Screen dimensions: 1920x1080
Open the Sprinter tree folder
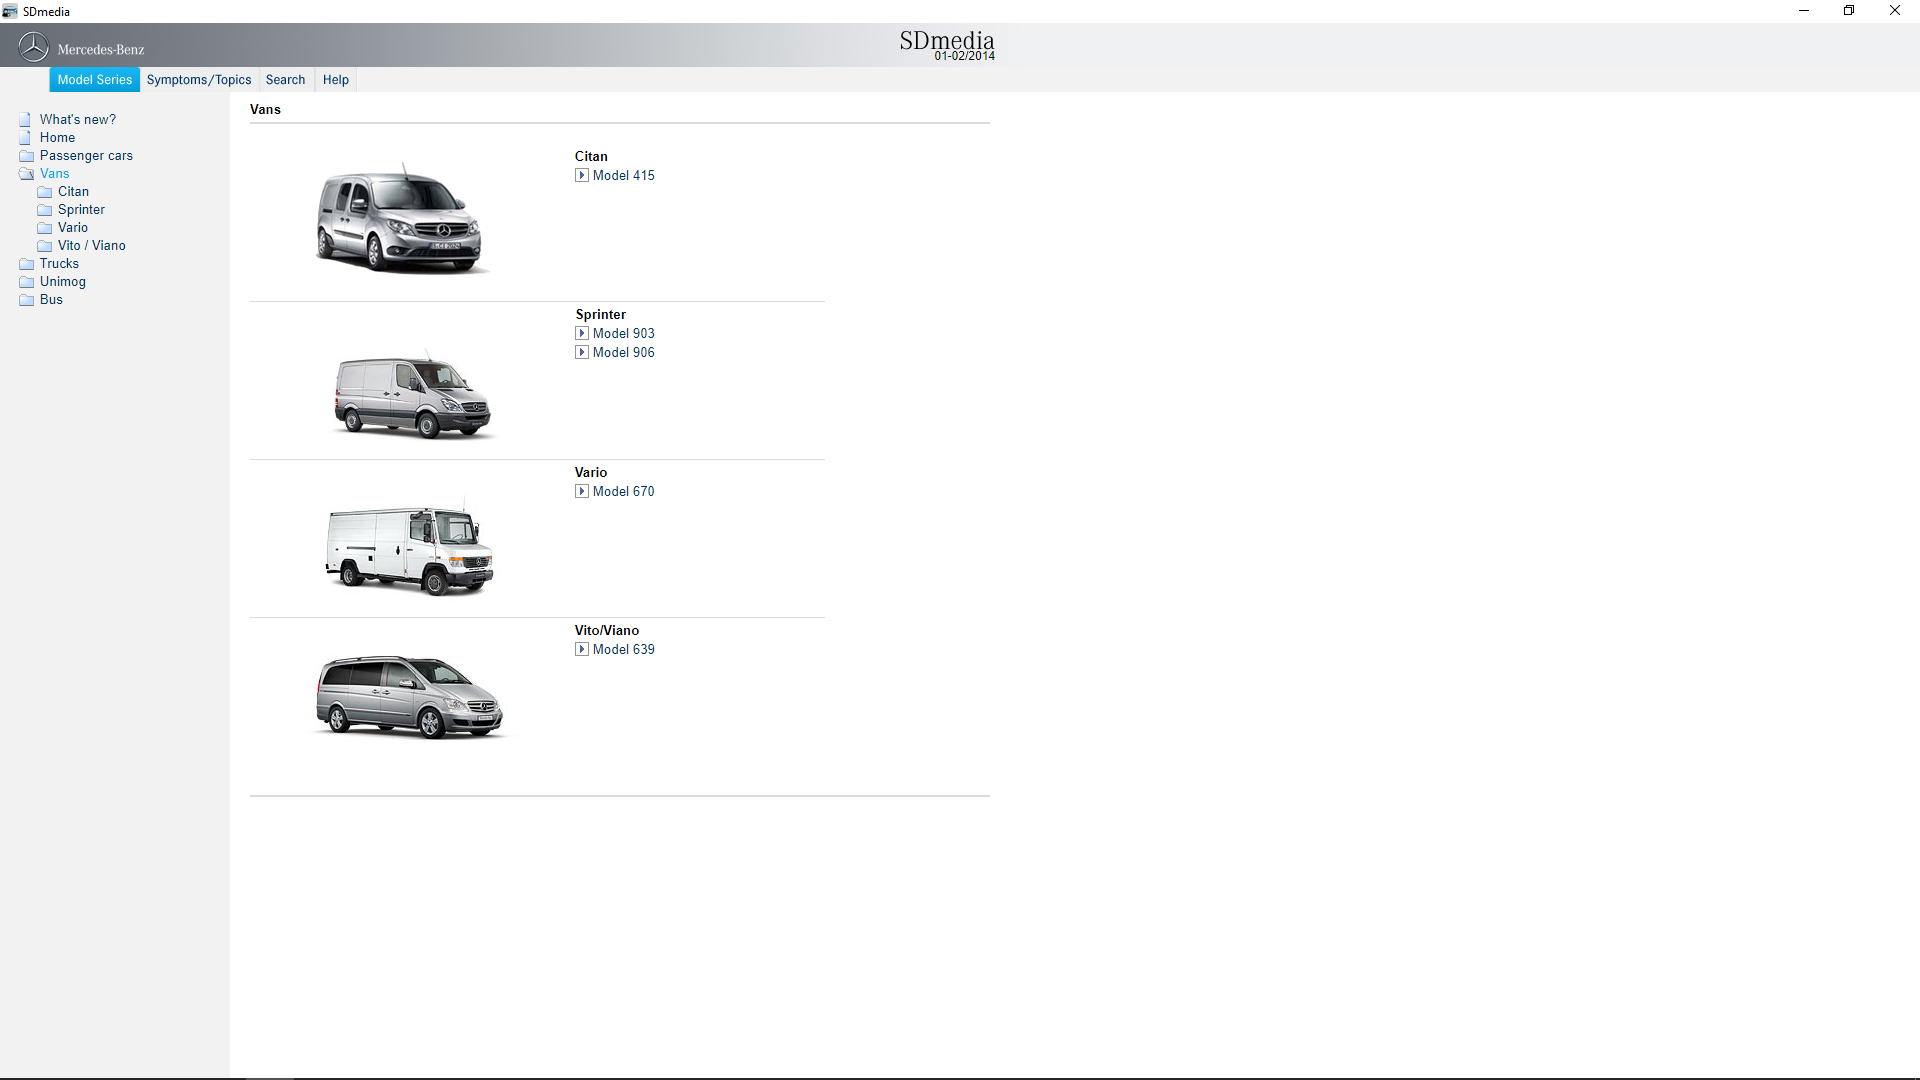click(x=81, y=210)
